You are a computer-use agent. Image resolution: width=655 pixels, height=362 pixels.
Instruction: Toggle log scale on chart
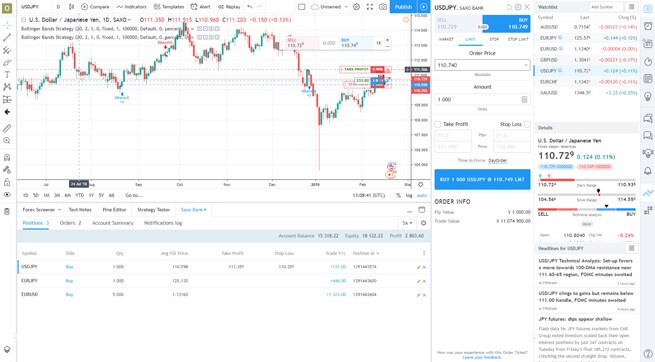coord(409,195)
